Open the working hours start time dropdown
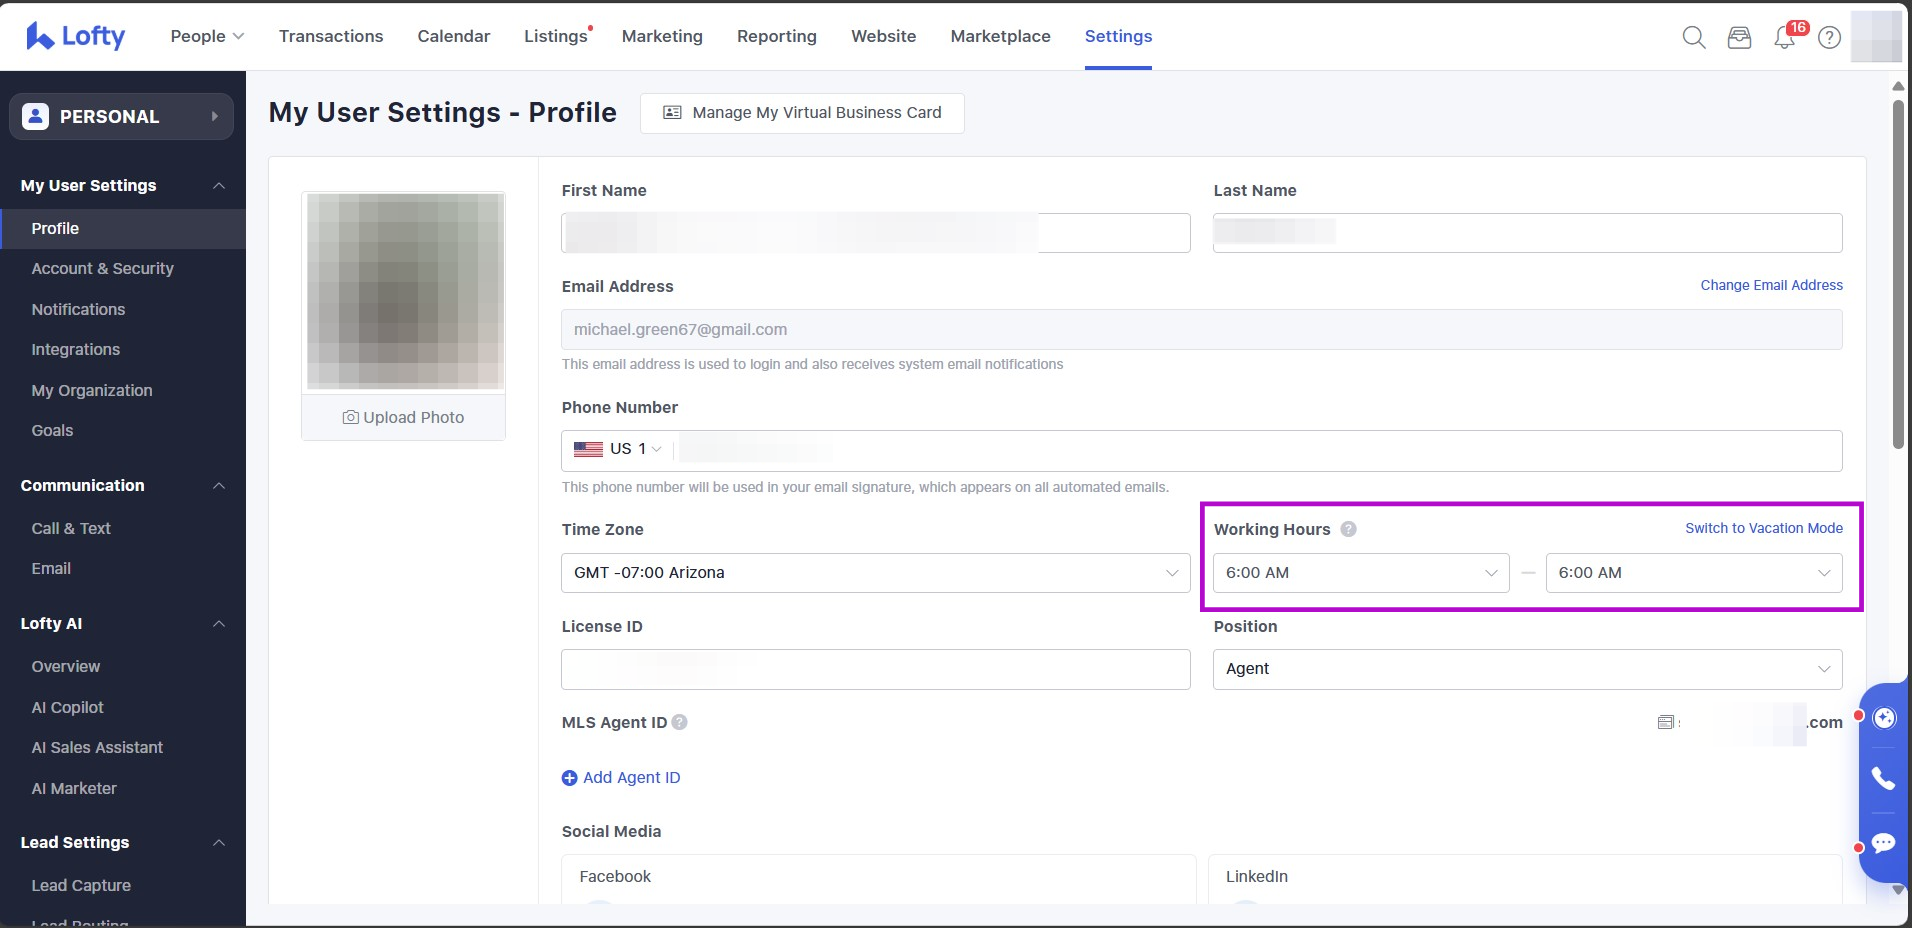This screenshot has height=928, width=1912. point(1360,573)
